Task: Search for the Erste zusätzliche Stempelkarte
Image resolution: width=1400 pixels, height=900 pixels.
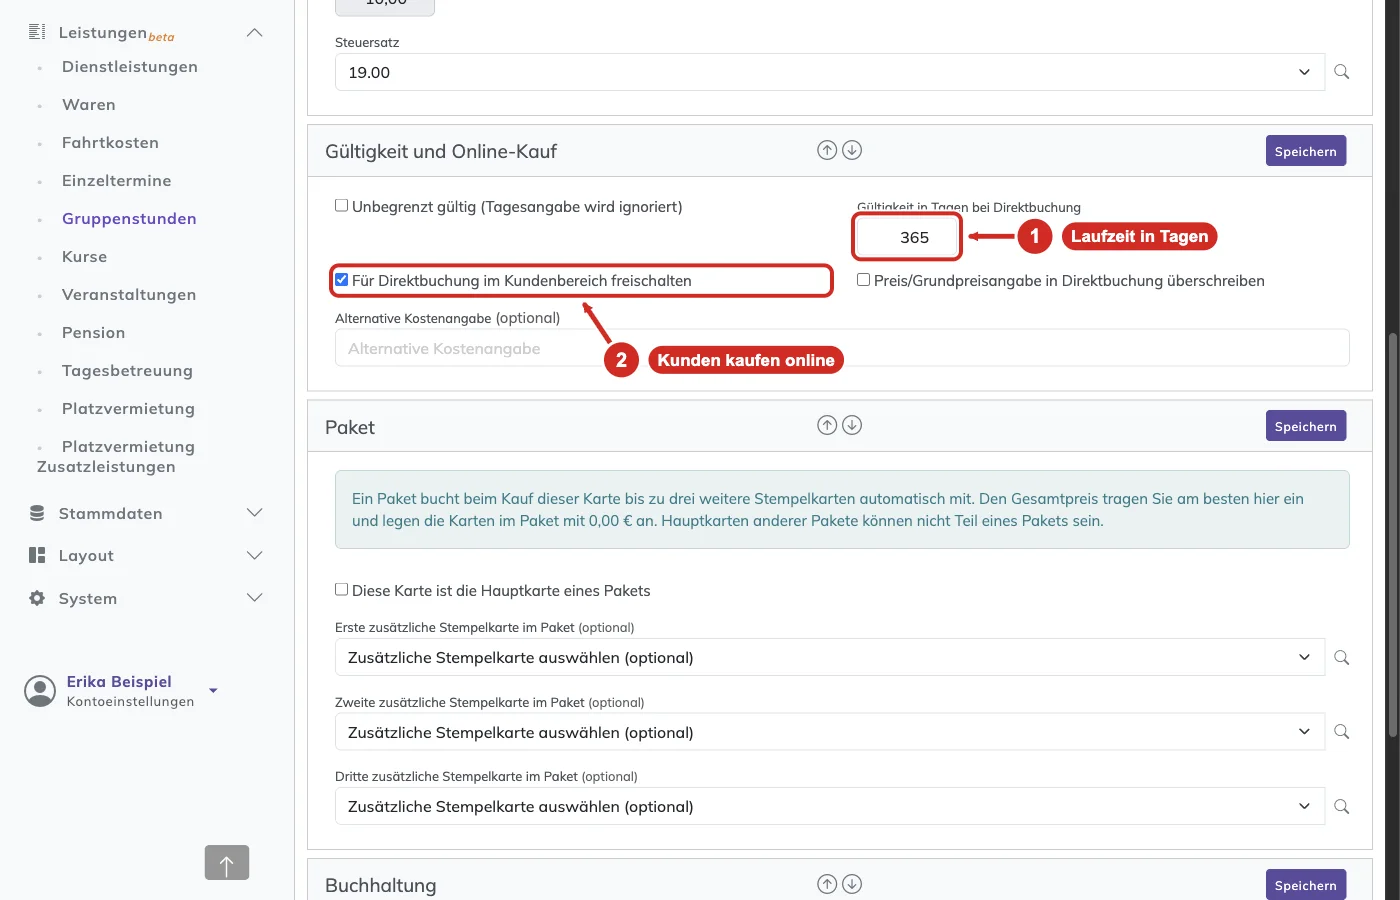Action: pos(1342,657)
